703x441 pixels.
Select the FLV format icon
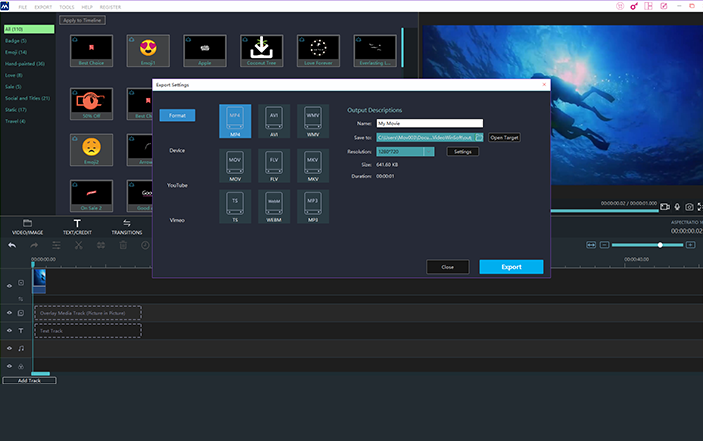point(273,163)
